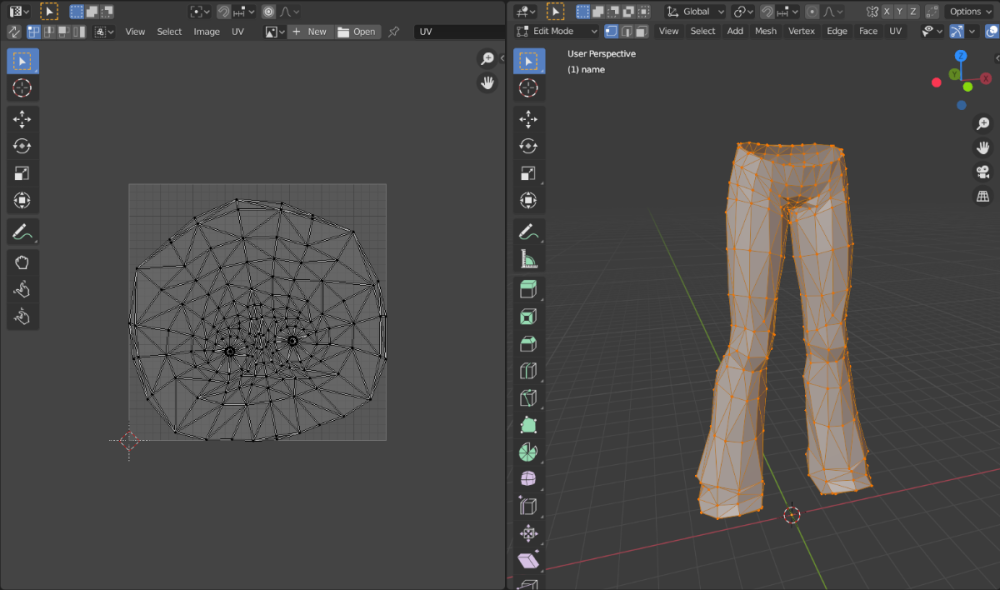
Task: Activate the Loop Cut tool
Action: (x=529, y=370)
